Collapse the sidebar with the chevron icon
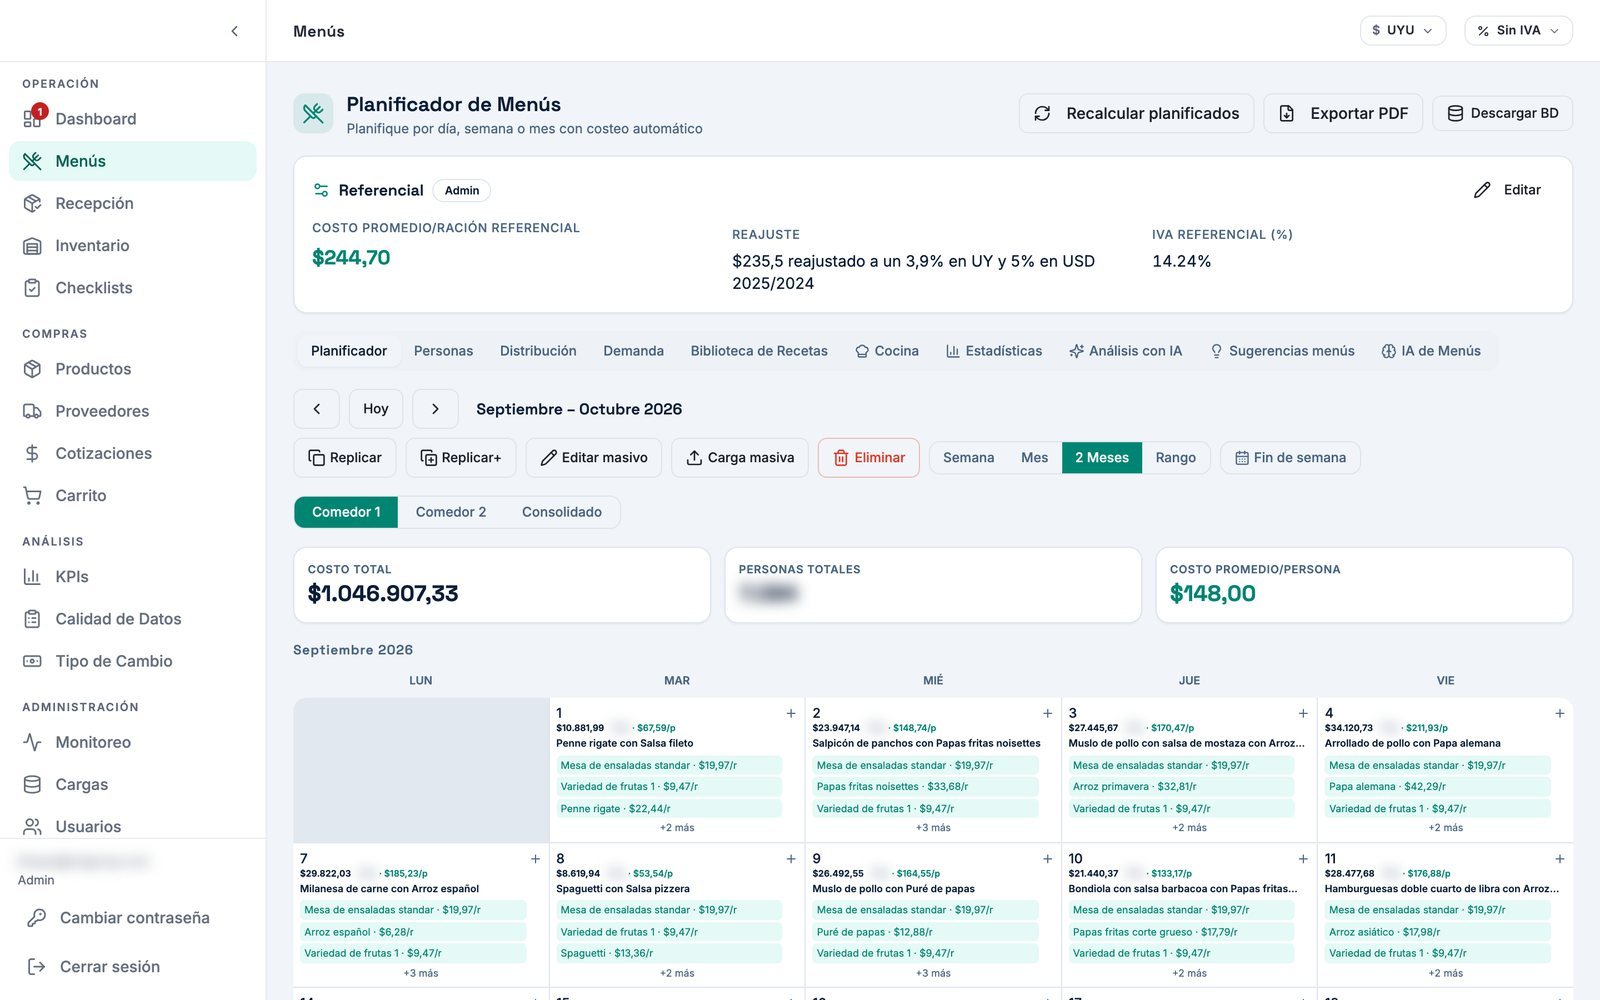 (234, 31)
